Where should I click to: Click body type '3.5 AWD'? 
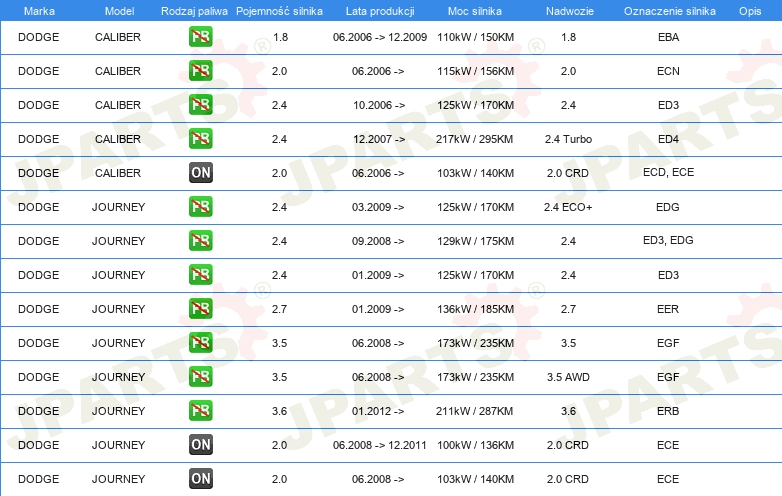point(568,377)
